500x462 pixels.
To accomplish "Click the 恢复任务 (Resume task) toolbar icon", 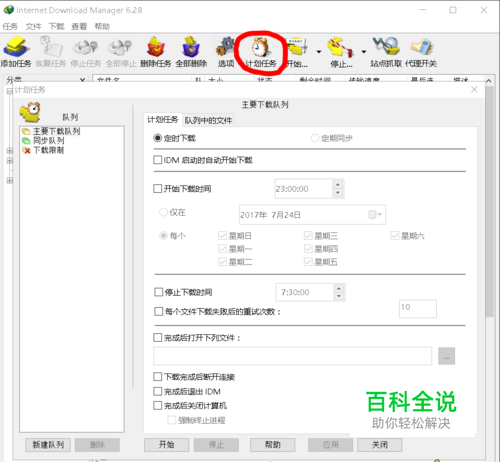I will 51,52.
